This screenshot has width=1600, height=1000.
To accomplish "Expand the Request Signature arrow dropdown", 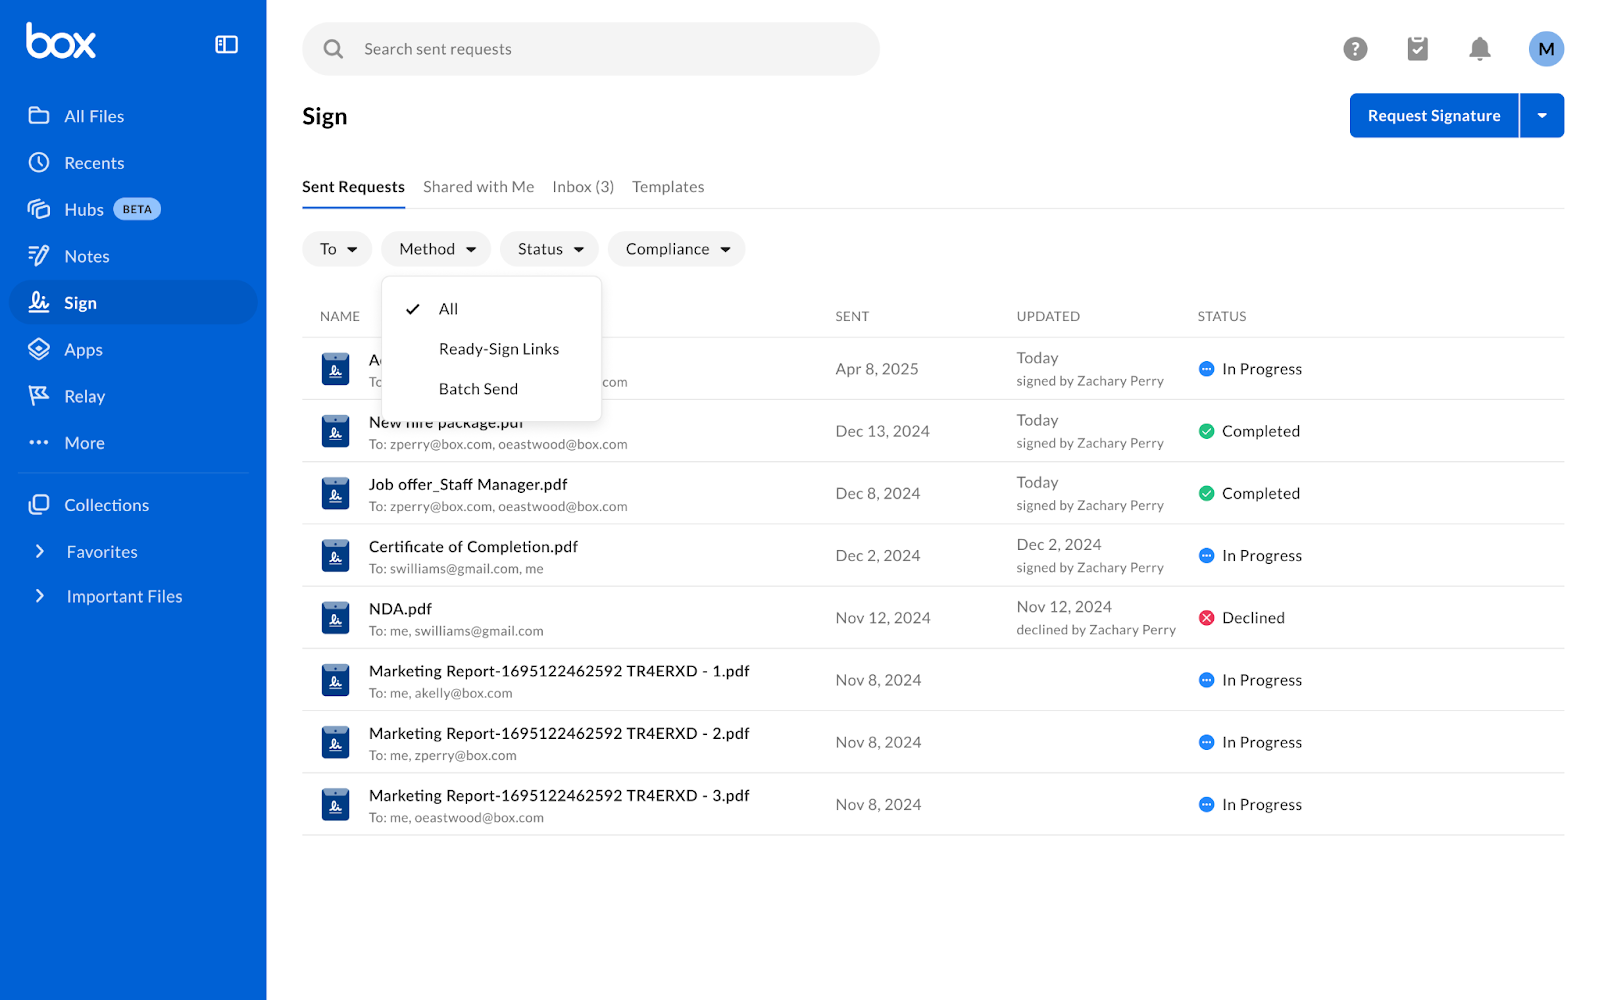I will 1541,116.
